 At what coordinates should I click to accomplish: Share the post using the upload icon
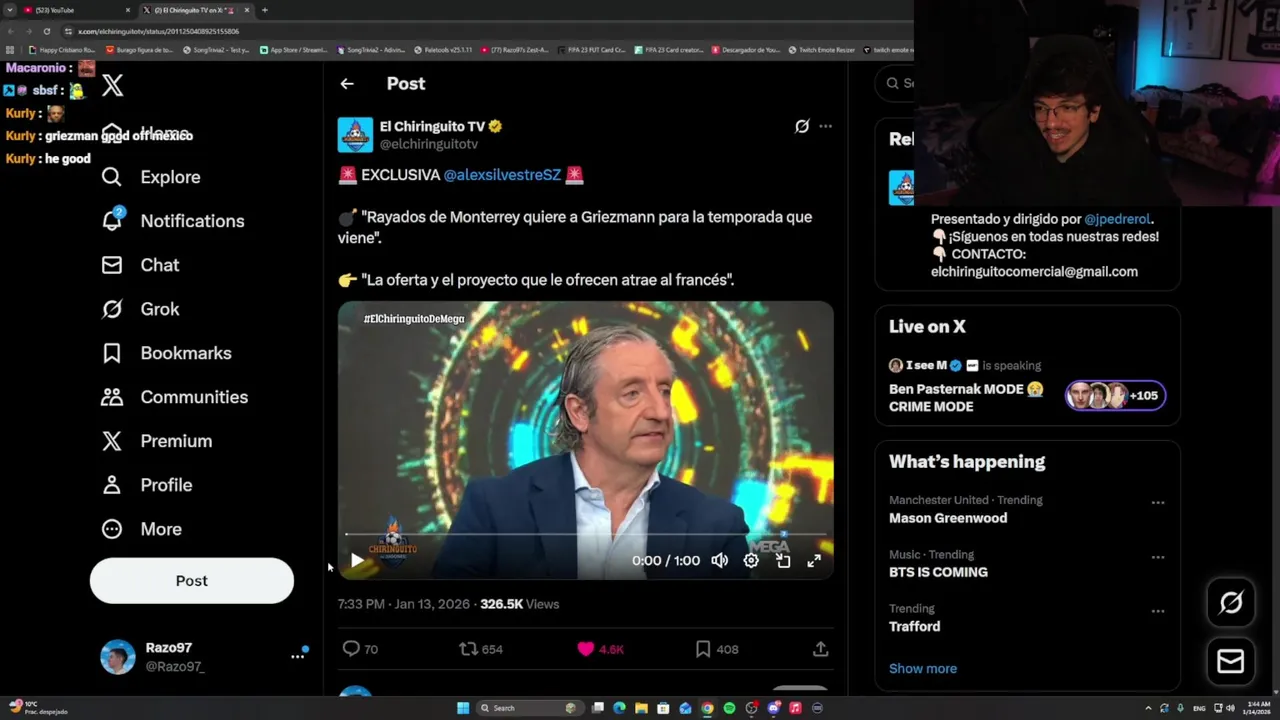click(820, 649)
